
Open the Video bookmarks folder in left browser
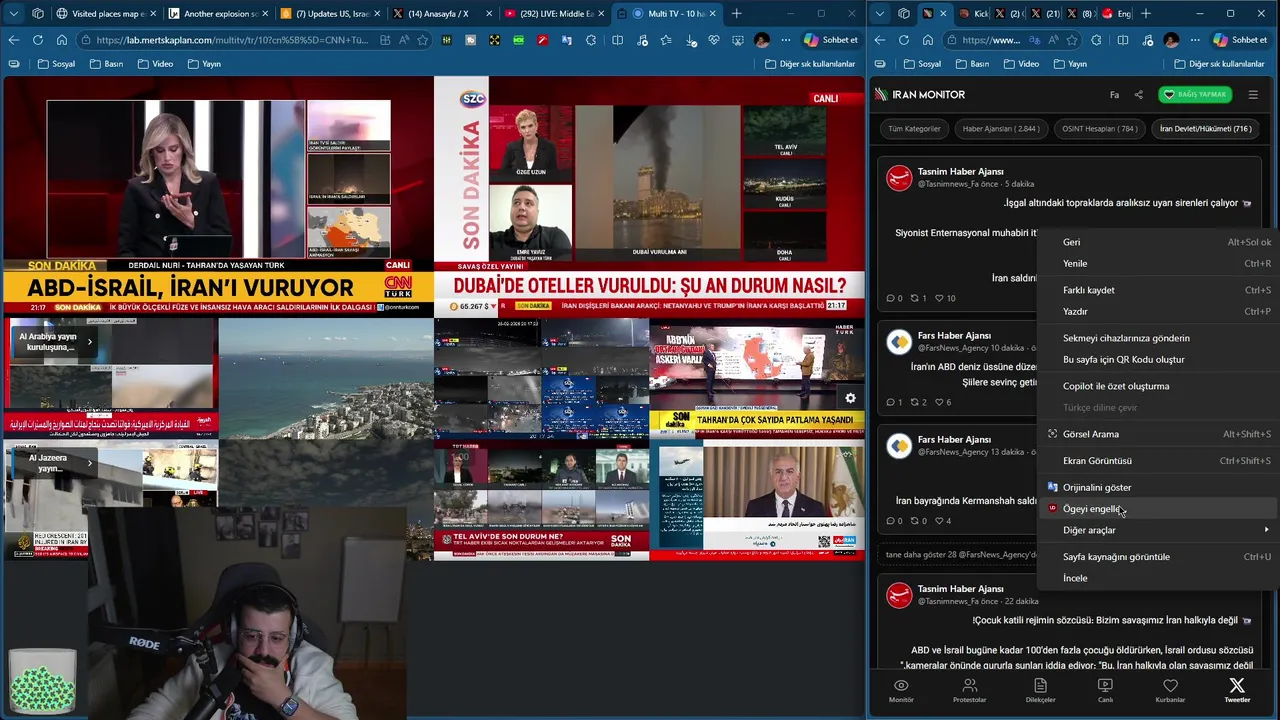[154, 64]
